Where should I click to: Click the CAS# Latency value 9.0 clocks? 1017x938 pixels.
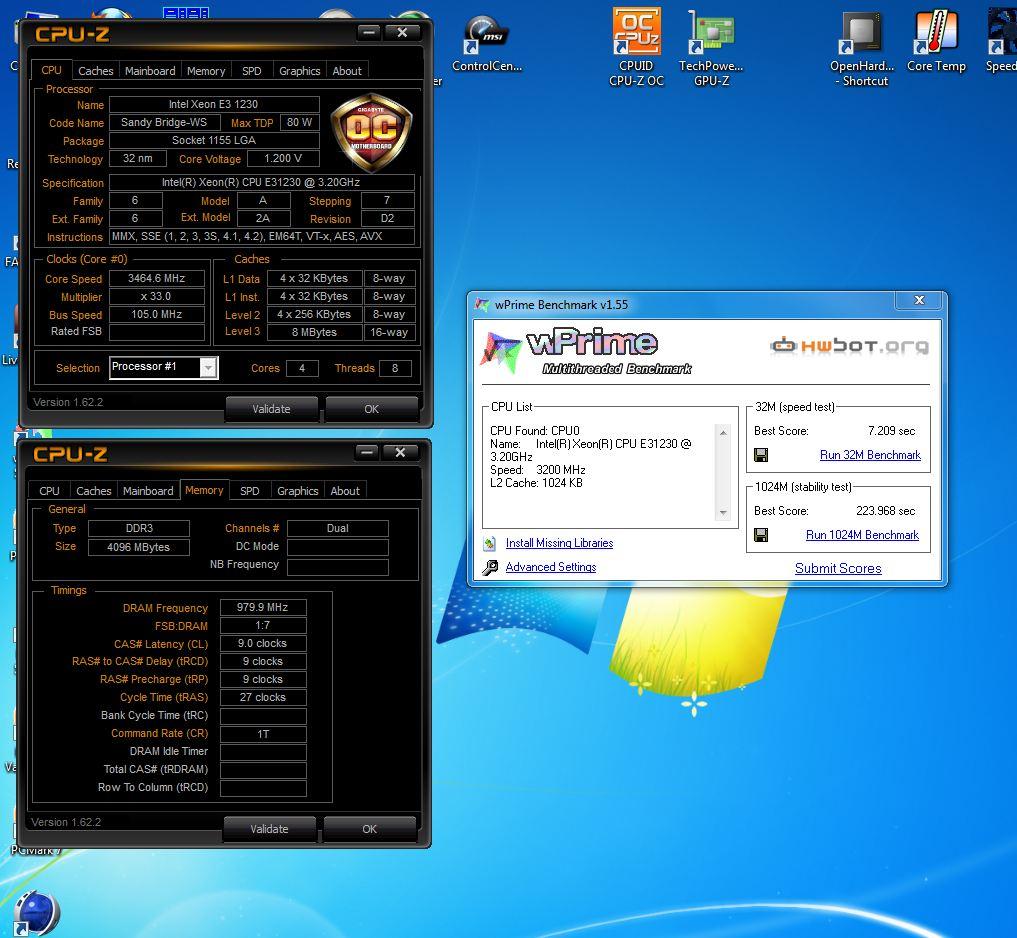(x=263, y=643)
